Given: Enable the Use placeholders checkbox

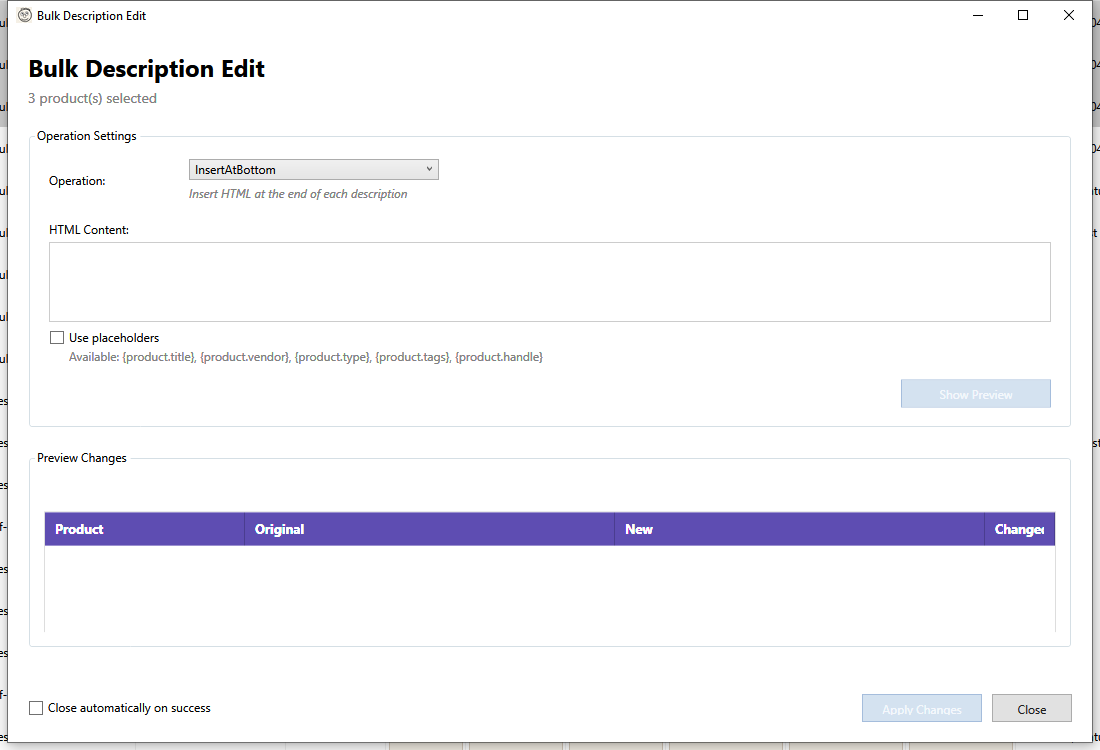Looking at the screenshot, I should point(57,337).
